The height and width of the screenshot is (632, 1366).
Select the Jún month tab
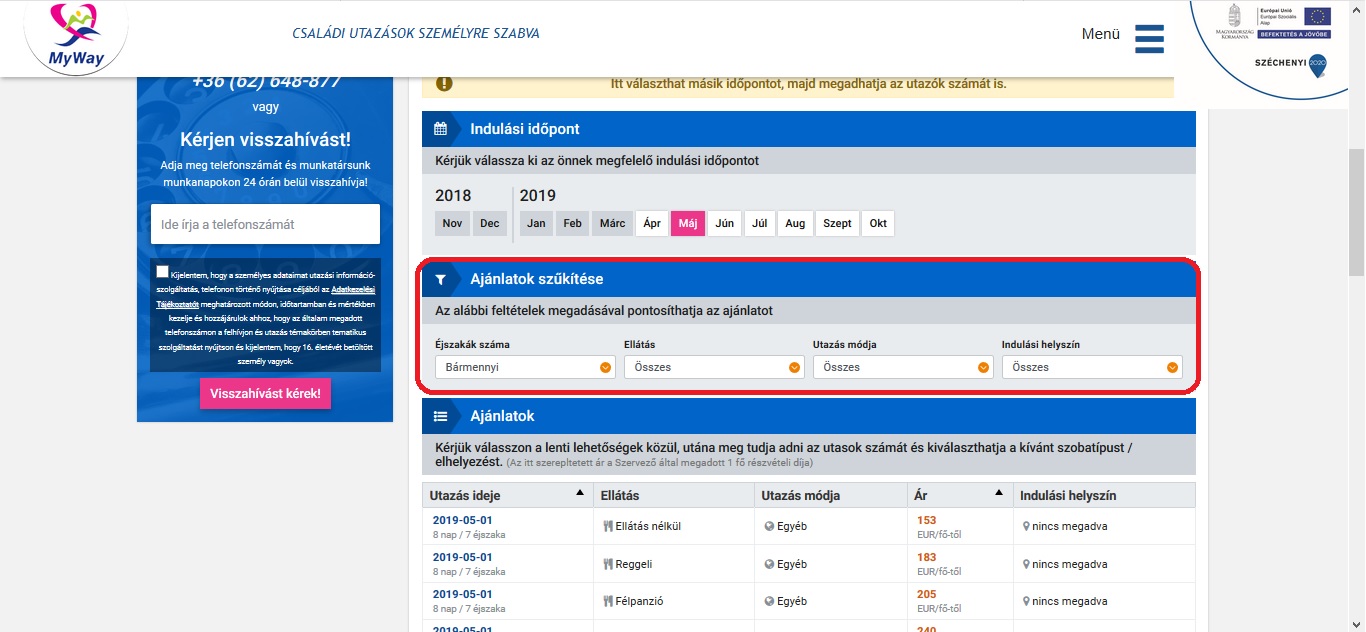pos(724,223)
